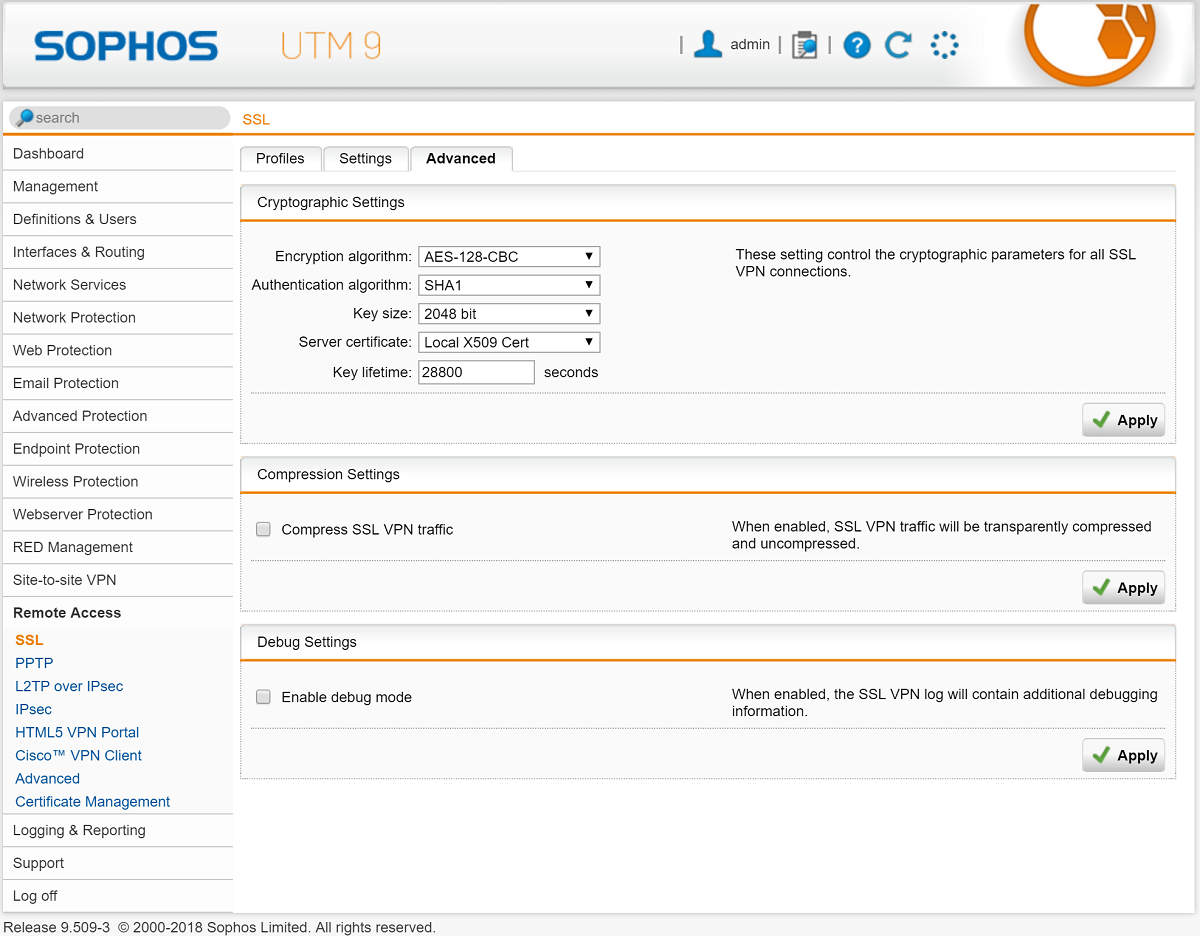The width and height of the screenshot is (1200, 936).
Task: Click the Release 9.509-3 footer text
Action: pos(58,927)
